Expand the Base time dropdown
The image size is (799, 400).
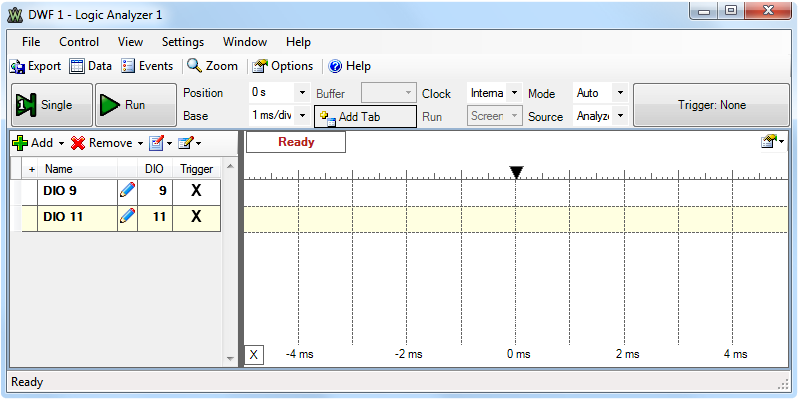(x=302, y=116)
